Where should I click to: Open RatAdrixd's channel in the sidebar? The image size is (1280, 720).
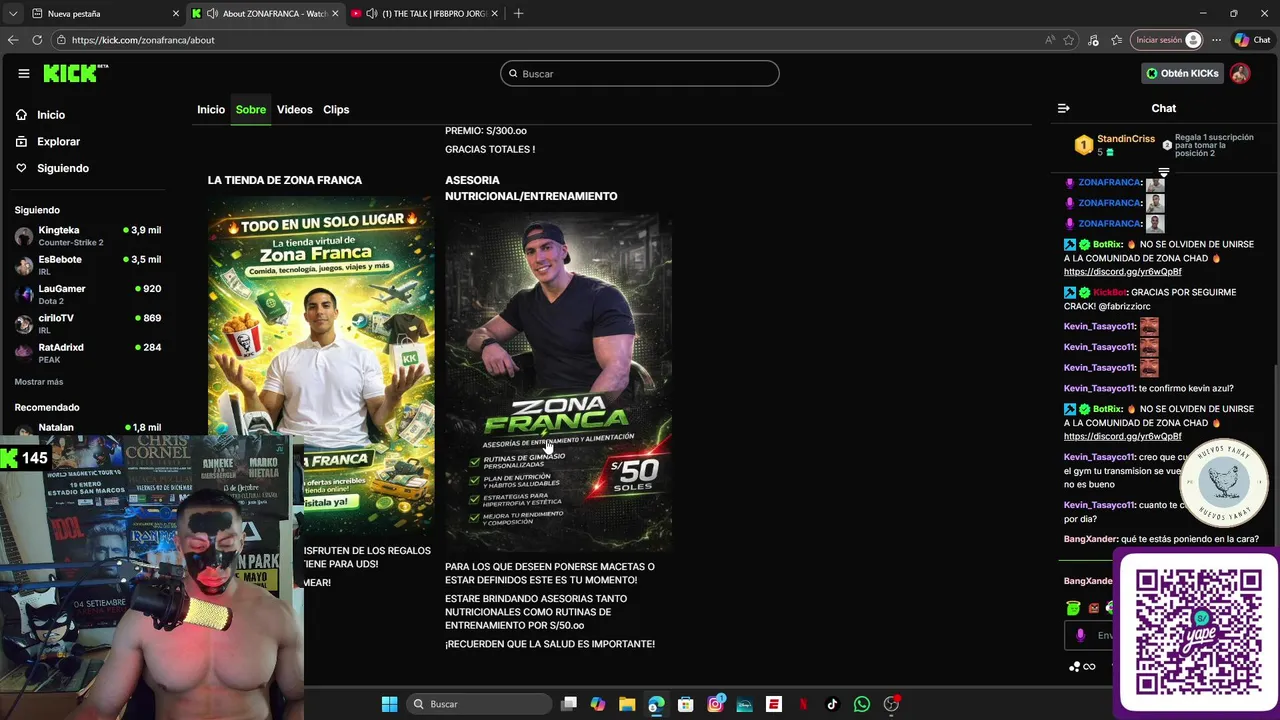tap(88, 352)
